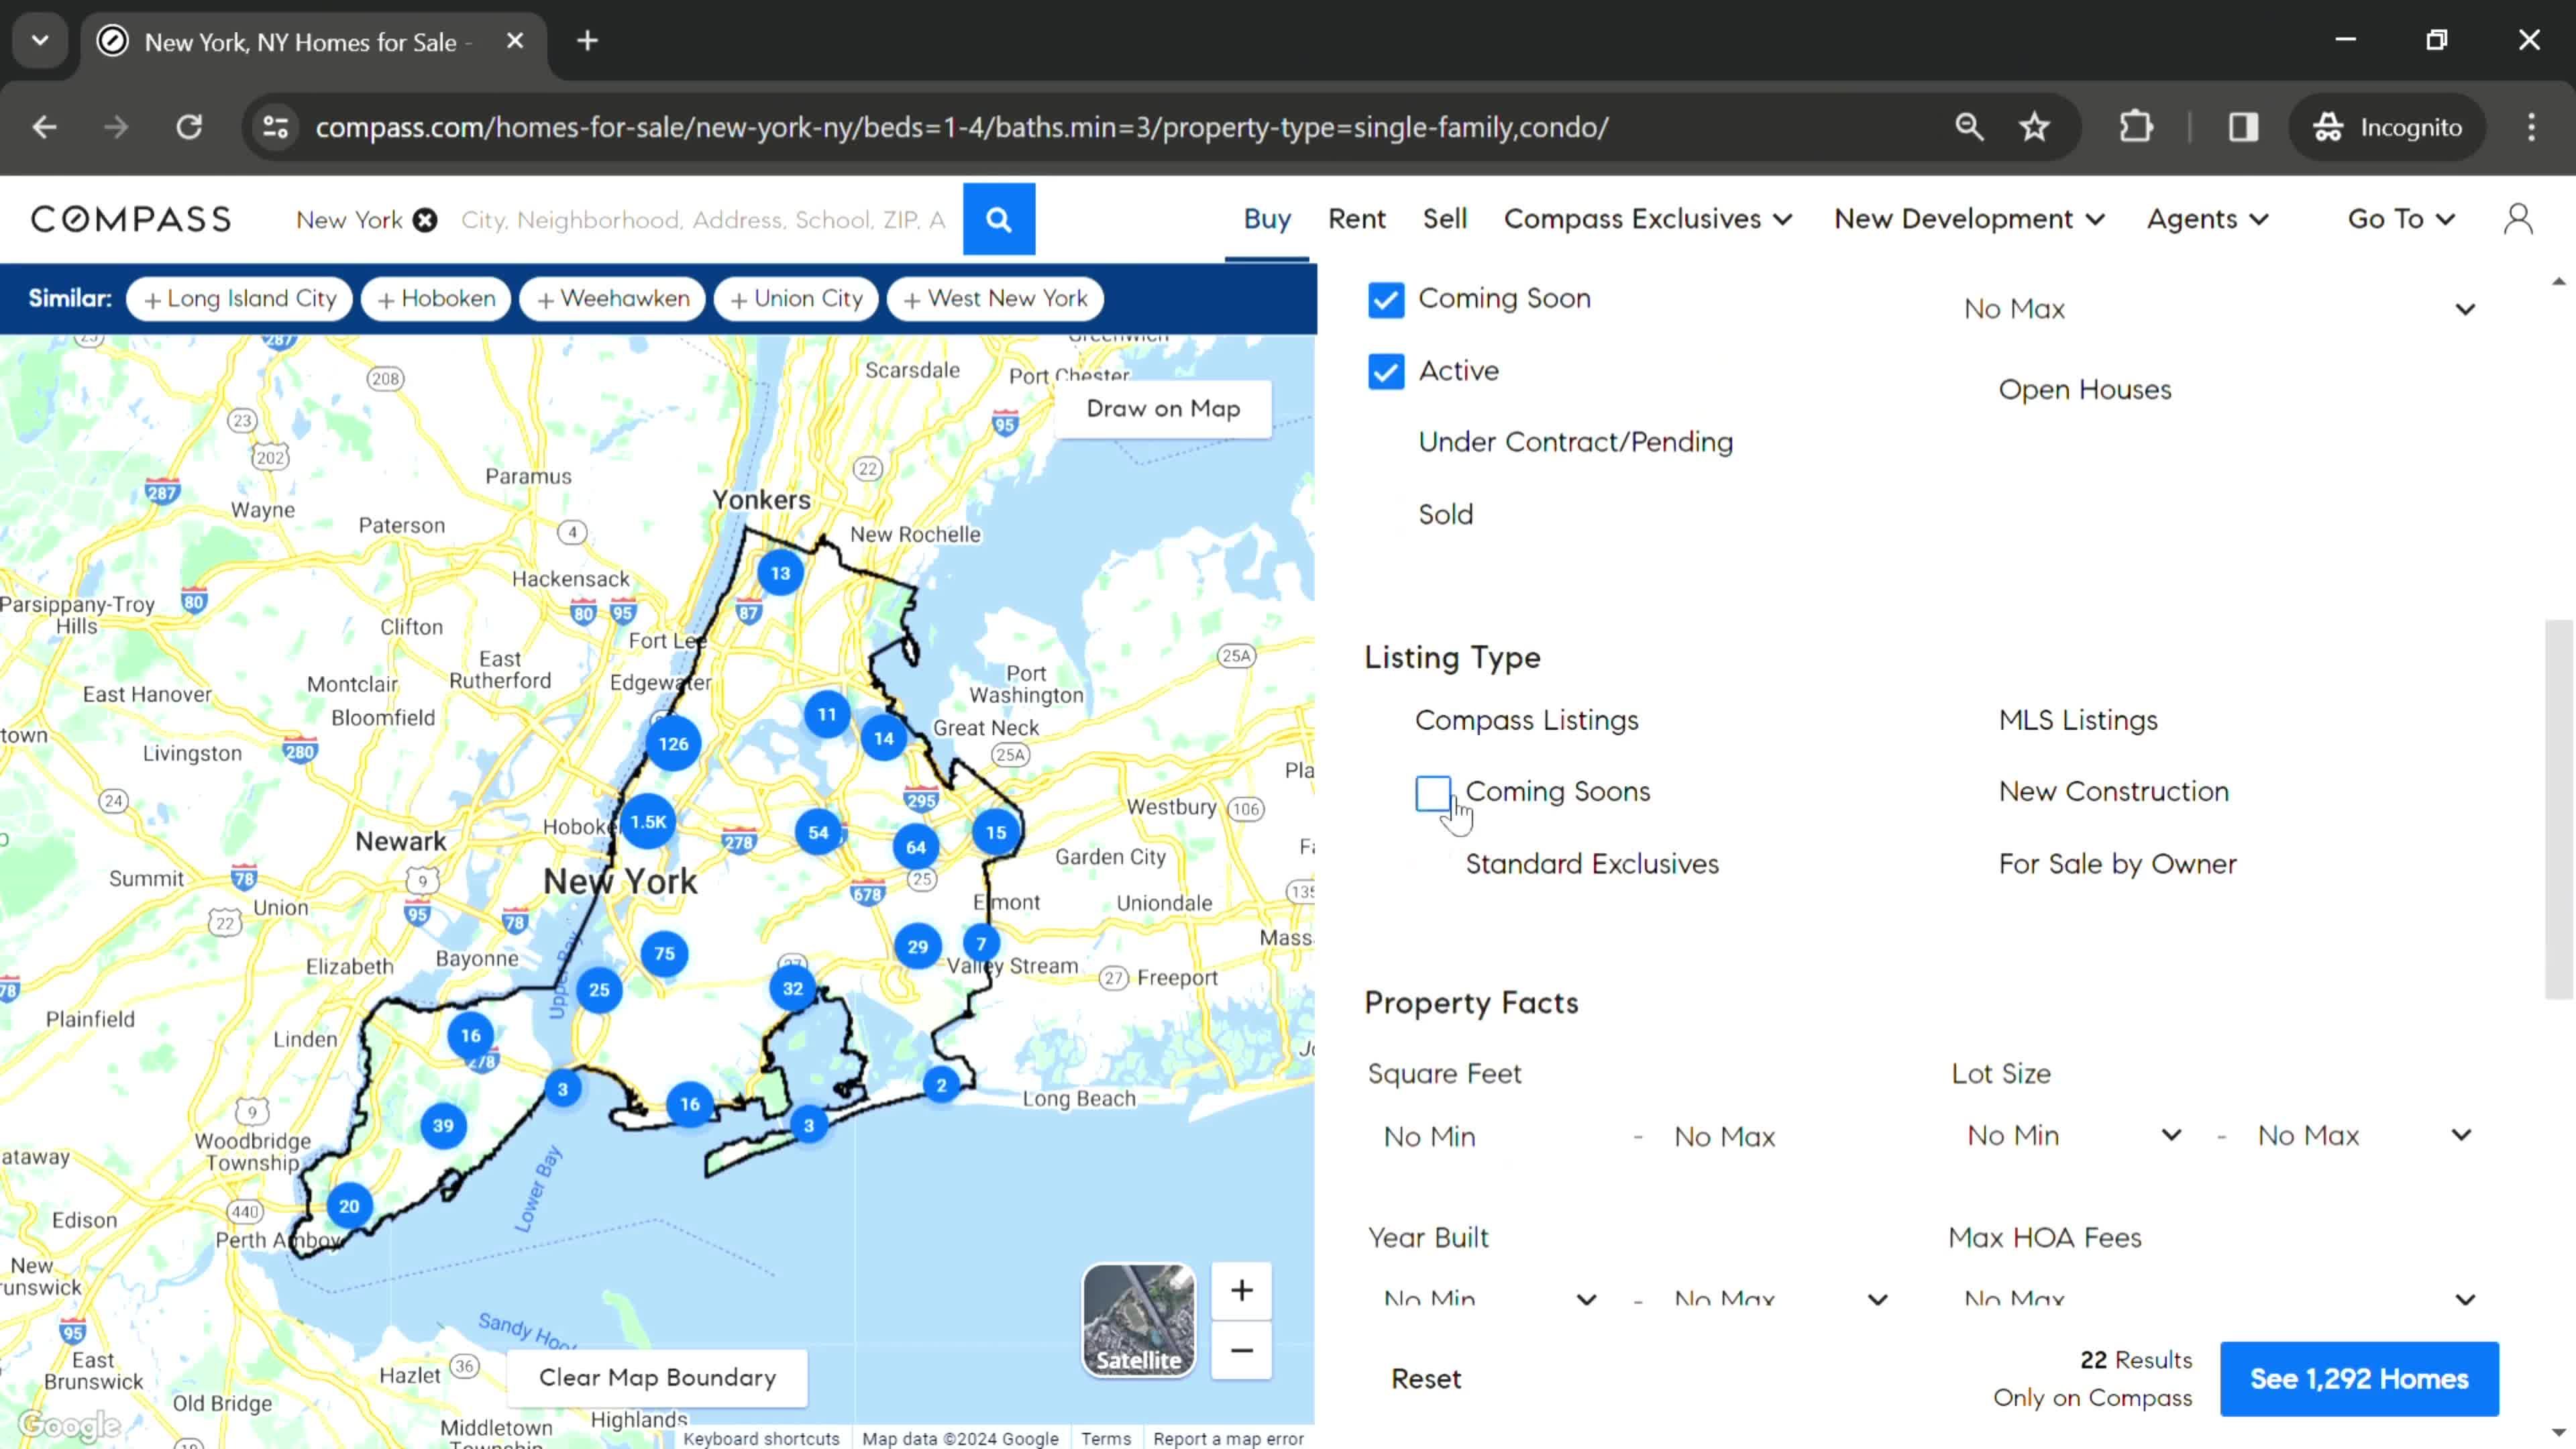Reload the page
The width and height of the screenshot is (2576, 1449).
pyautogui.click(x=189, y=127)
